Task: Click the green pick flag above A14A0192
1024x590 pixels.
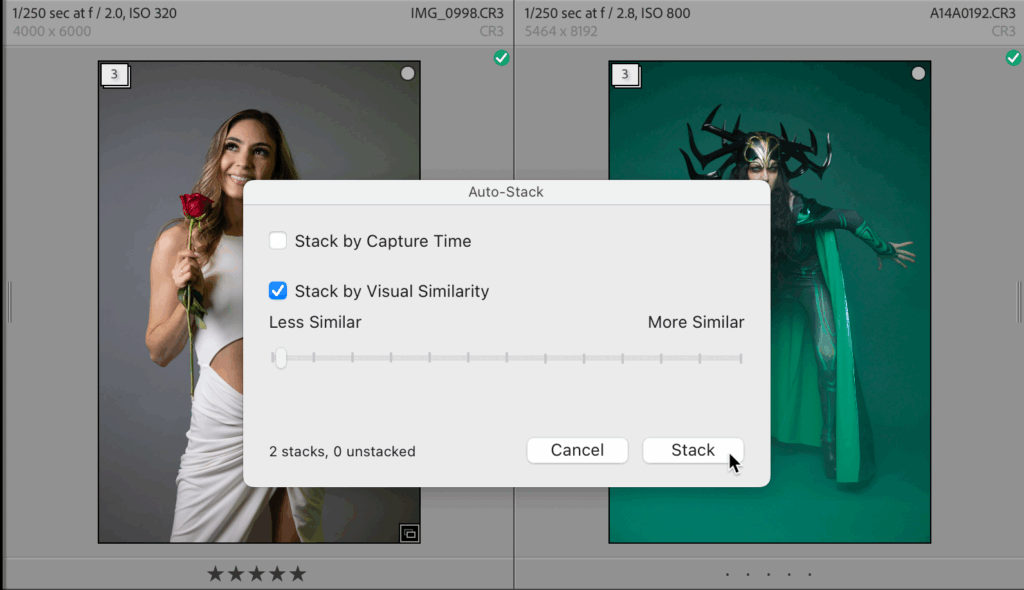Action: point(1012,58)
